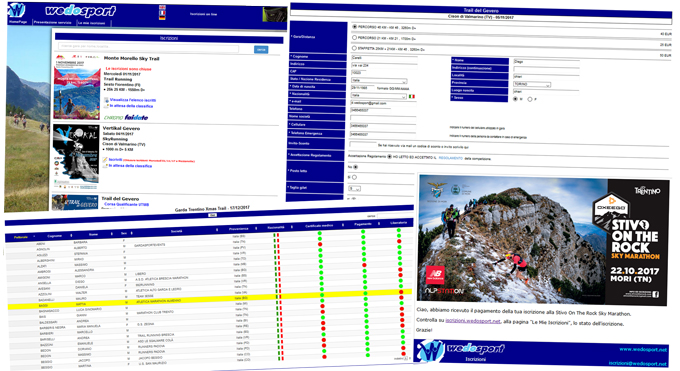Select the yellow highlighted BAGGI row
Viewport: 680px width, 371px height.
point(210,299)
